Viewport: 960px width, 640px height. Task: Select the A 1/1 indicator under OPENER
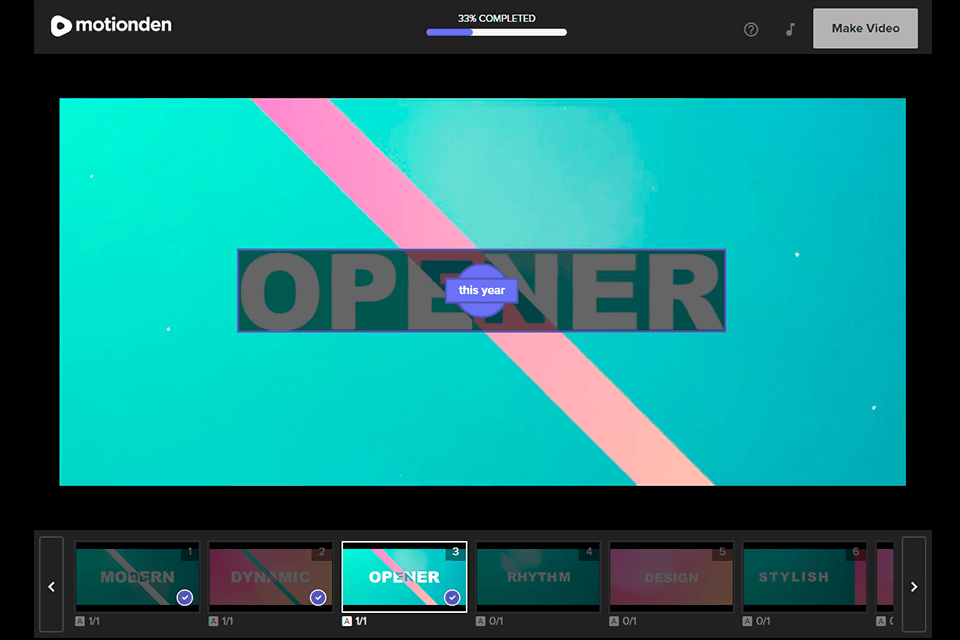(353, 620)
